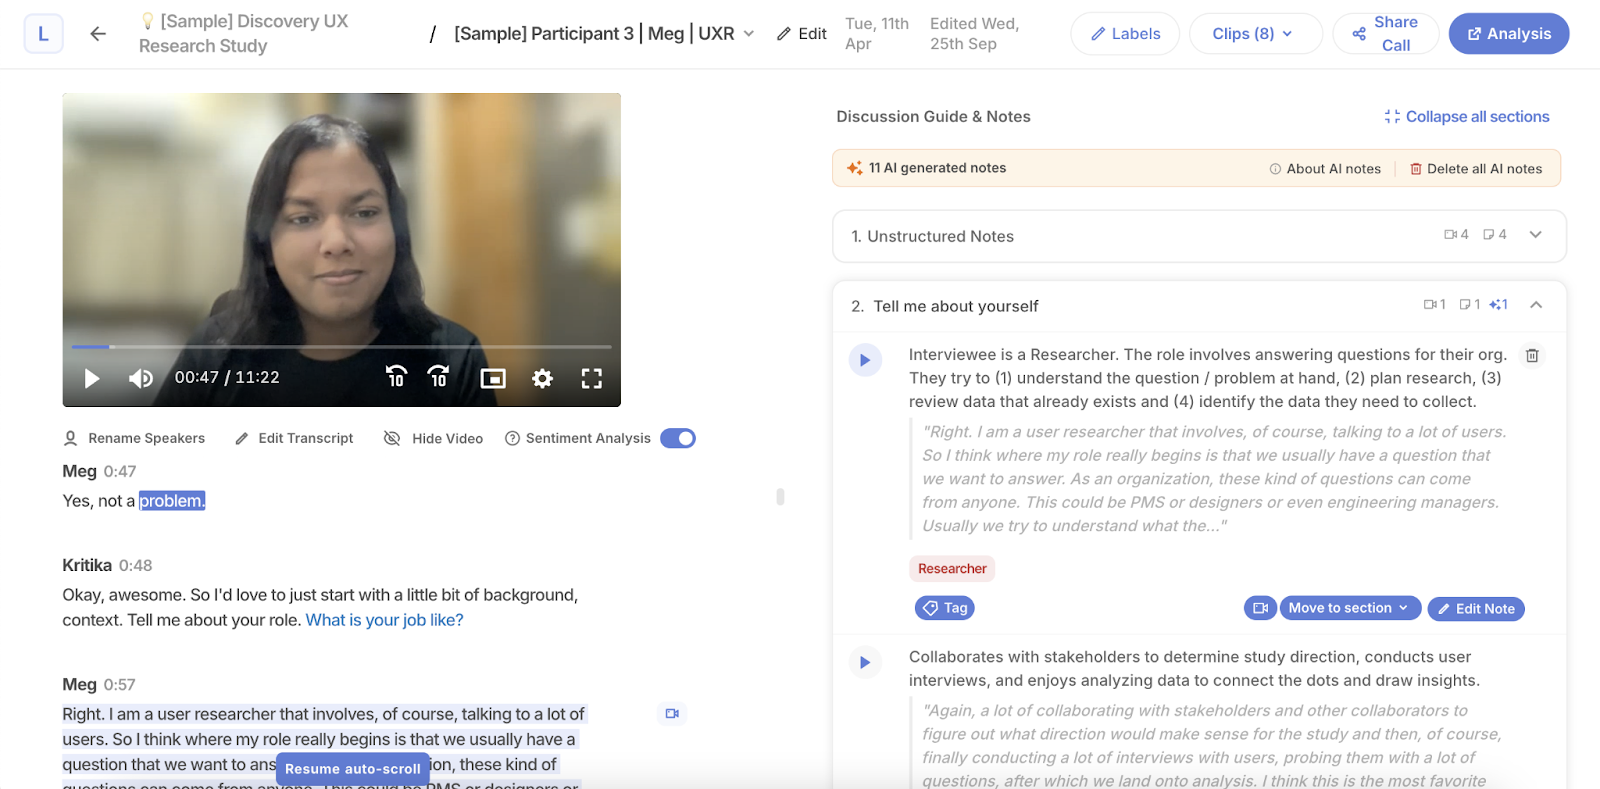Click the video clip count in Unstructured Notes

1456,234
